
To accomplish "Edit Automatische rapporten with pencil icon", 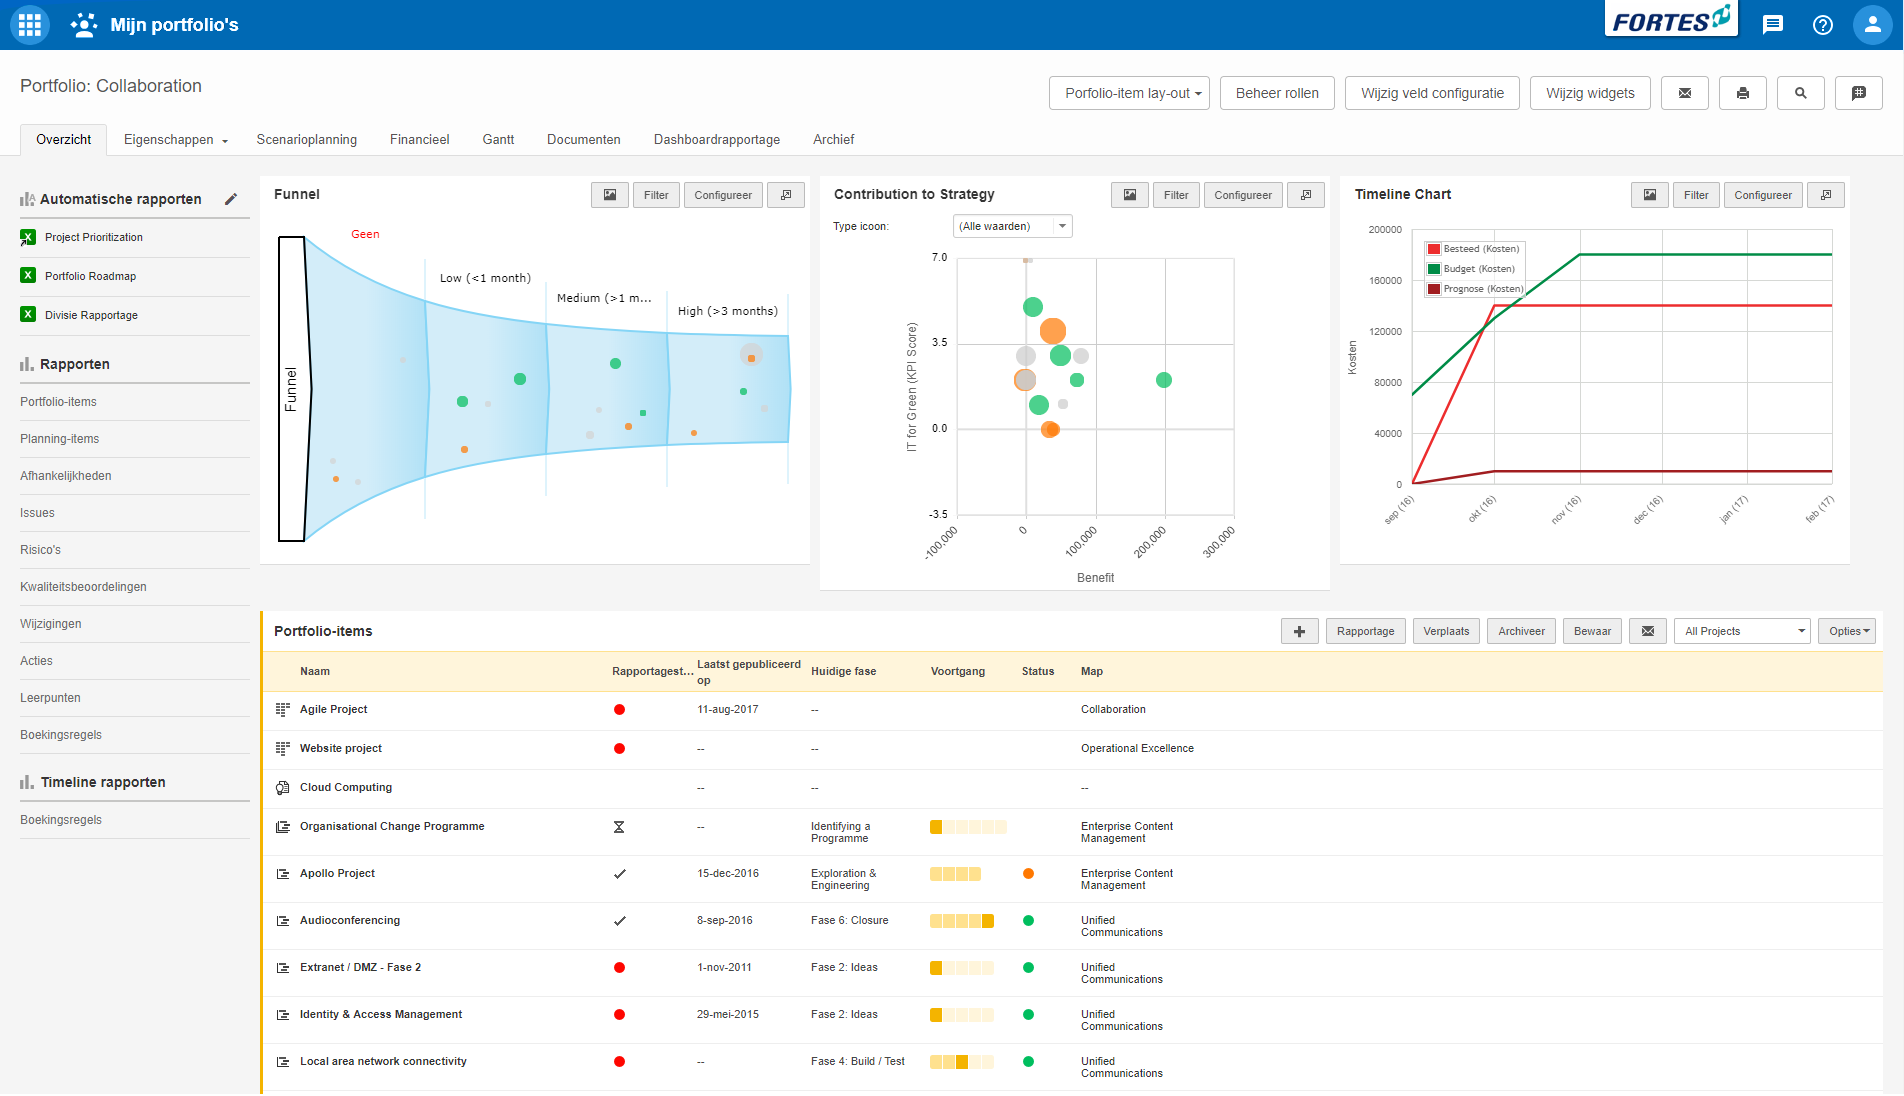I will coord(231,199).
